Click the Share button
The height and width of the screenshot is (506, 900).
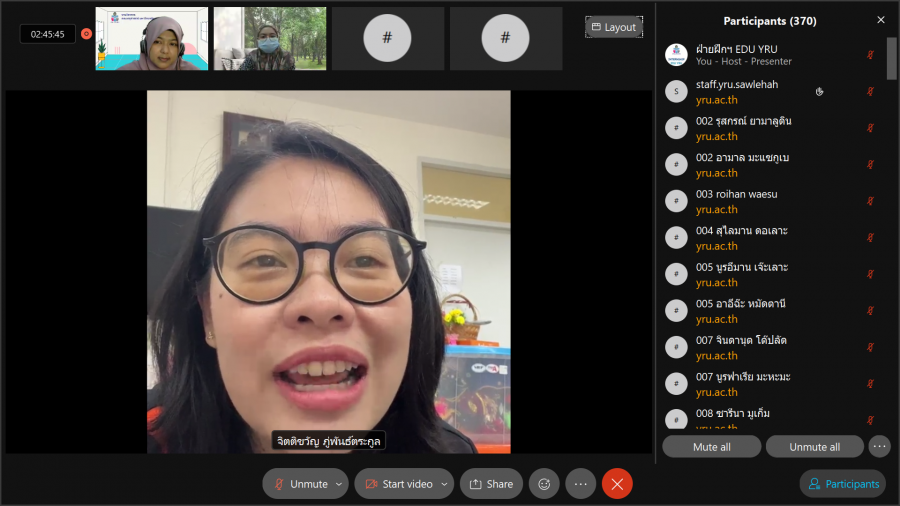pyautogui.click(x=491, y=484)
